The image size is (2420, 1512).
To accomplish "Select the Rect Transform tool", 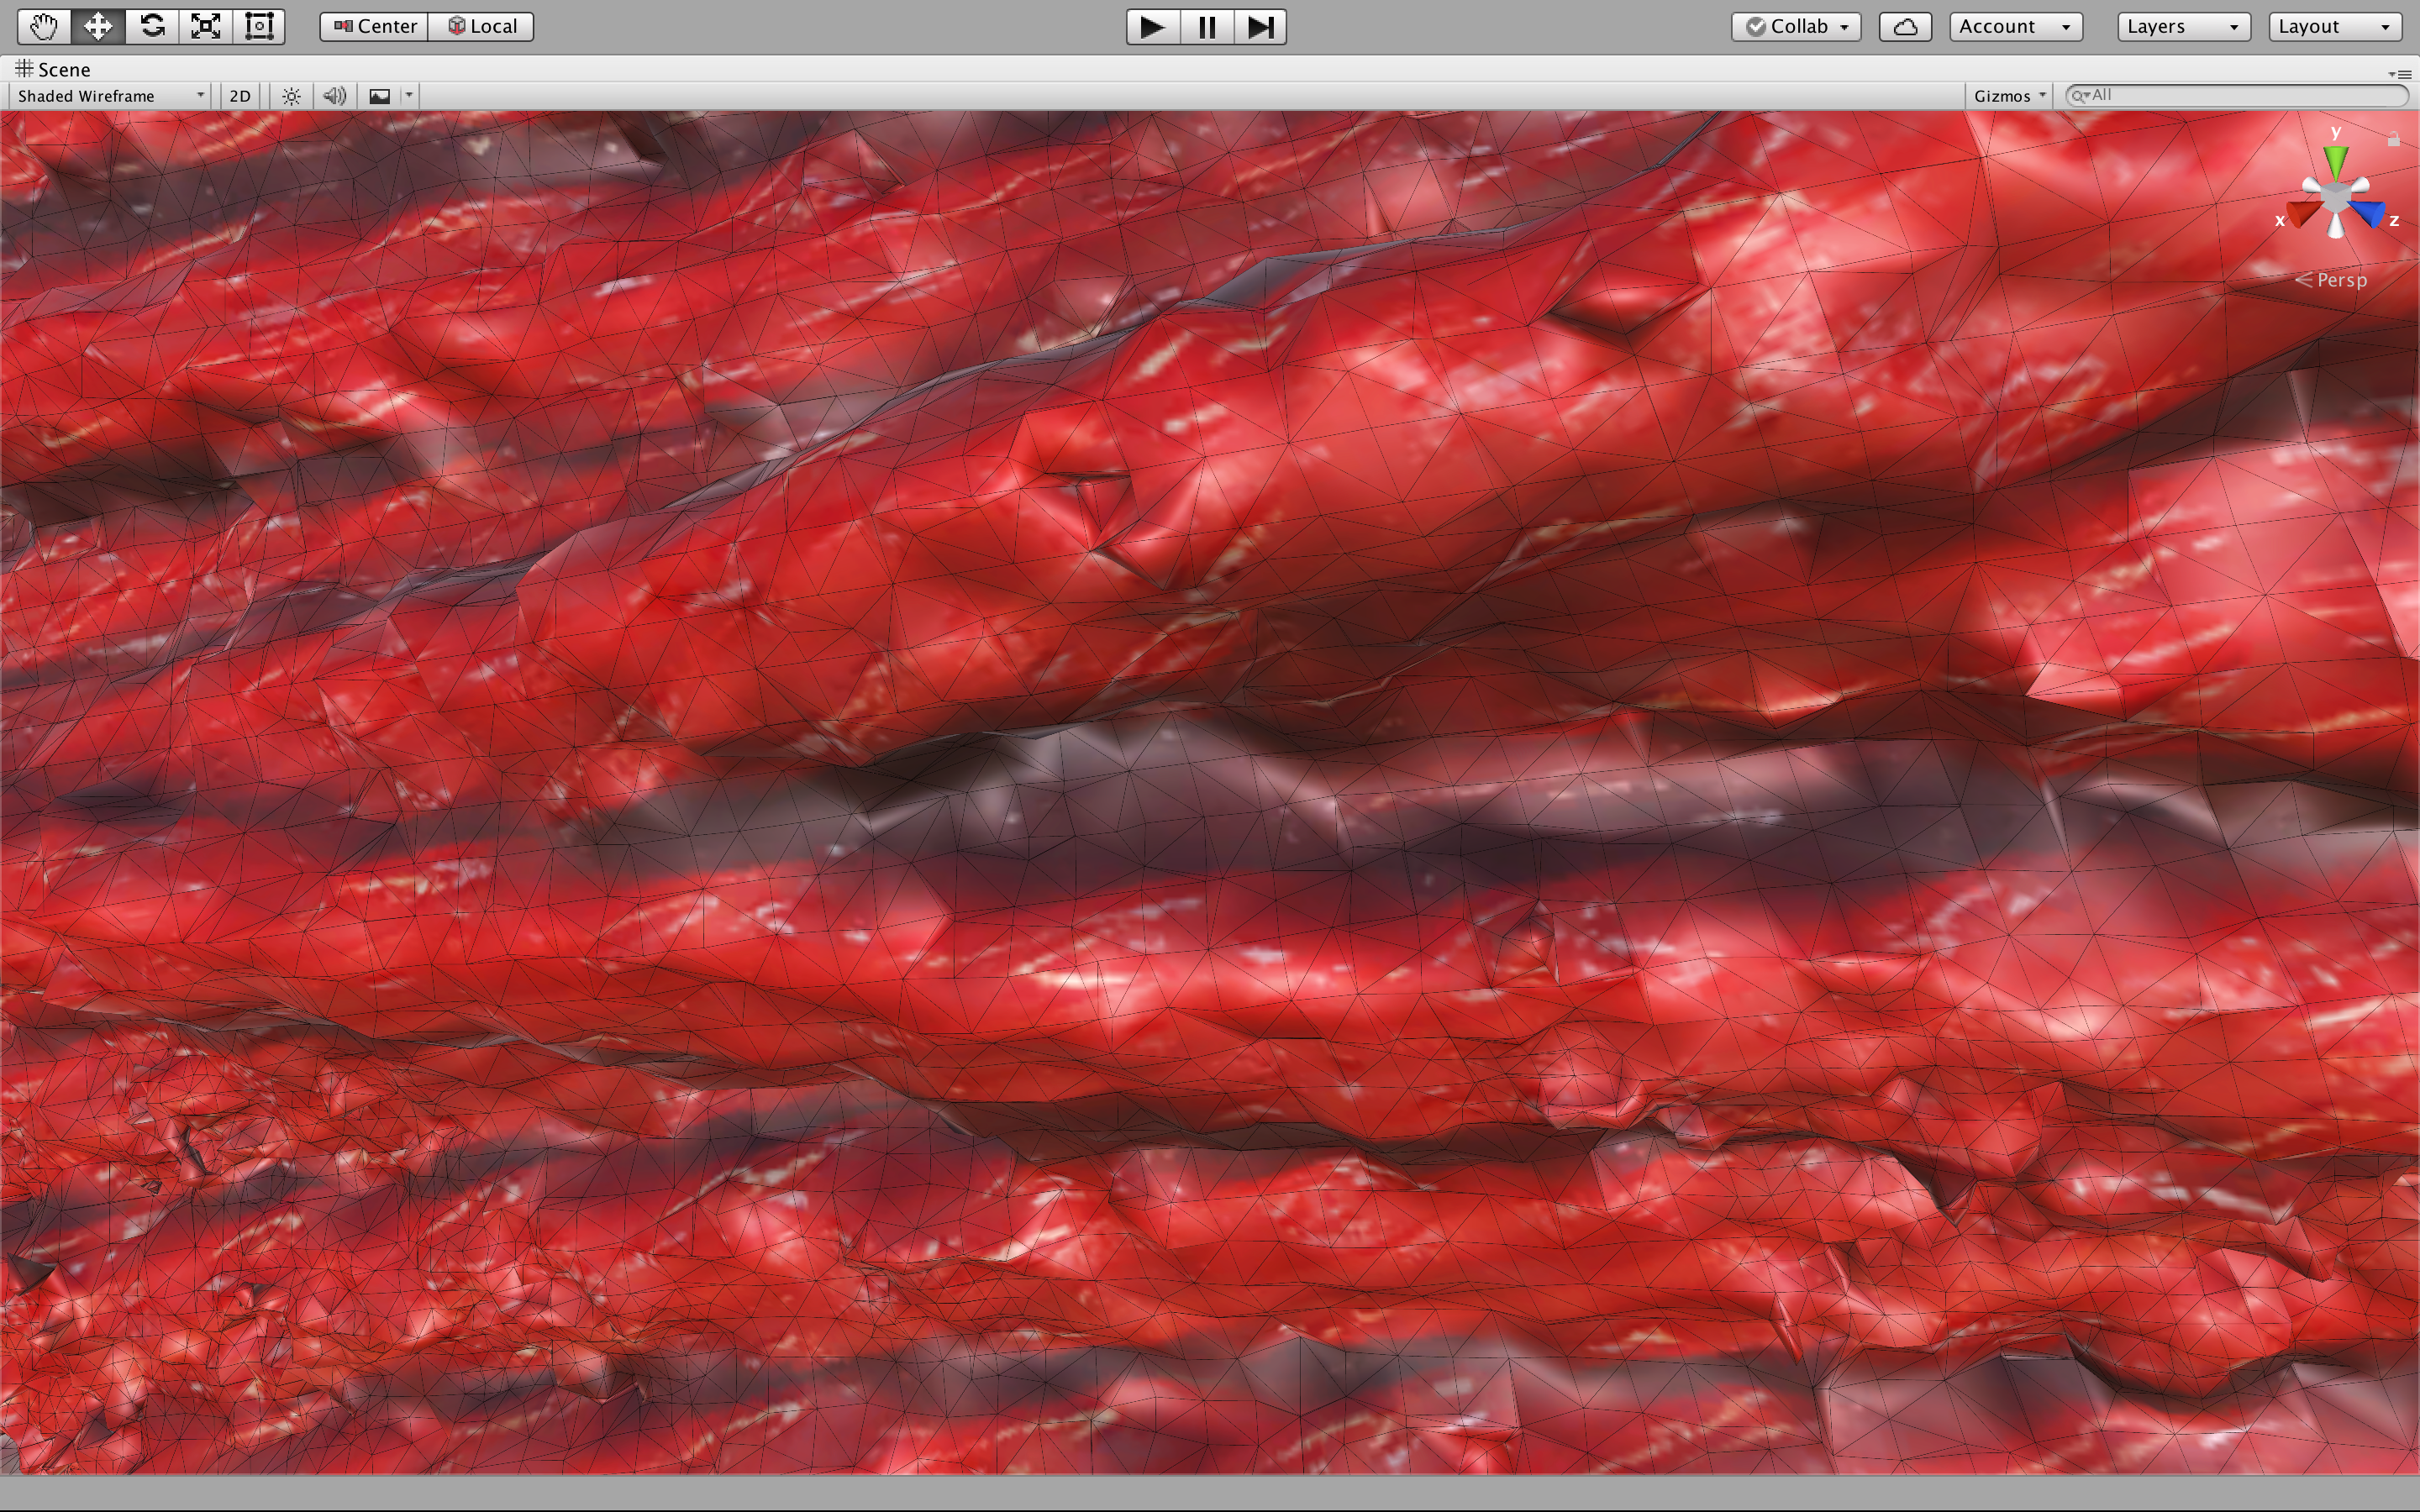I will click(x=259, y=26).
